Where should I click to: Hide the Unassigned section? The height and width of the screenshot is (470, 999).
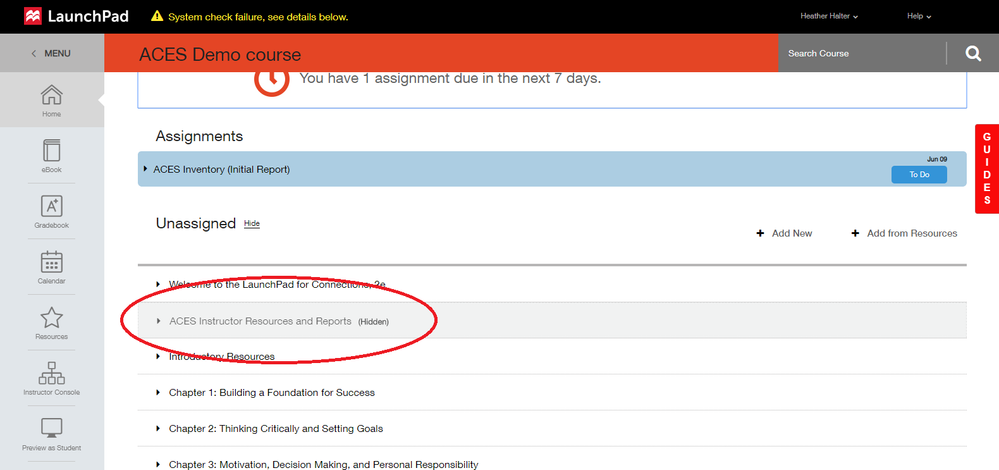tap(252, 224)
